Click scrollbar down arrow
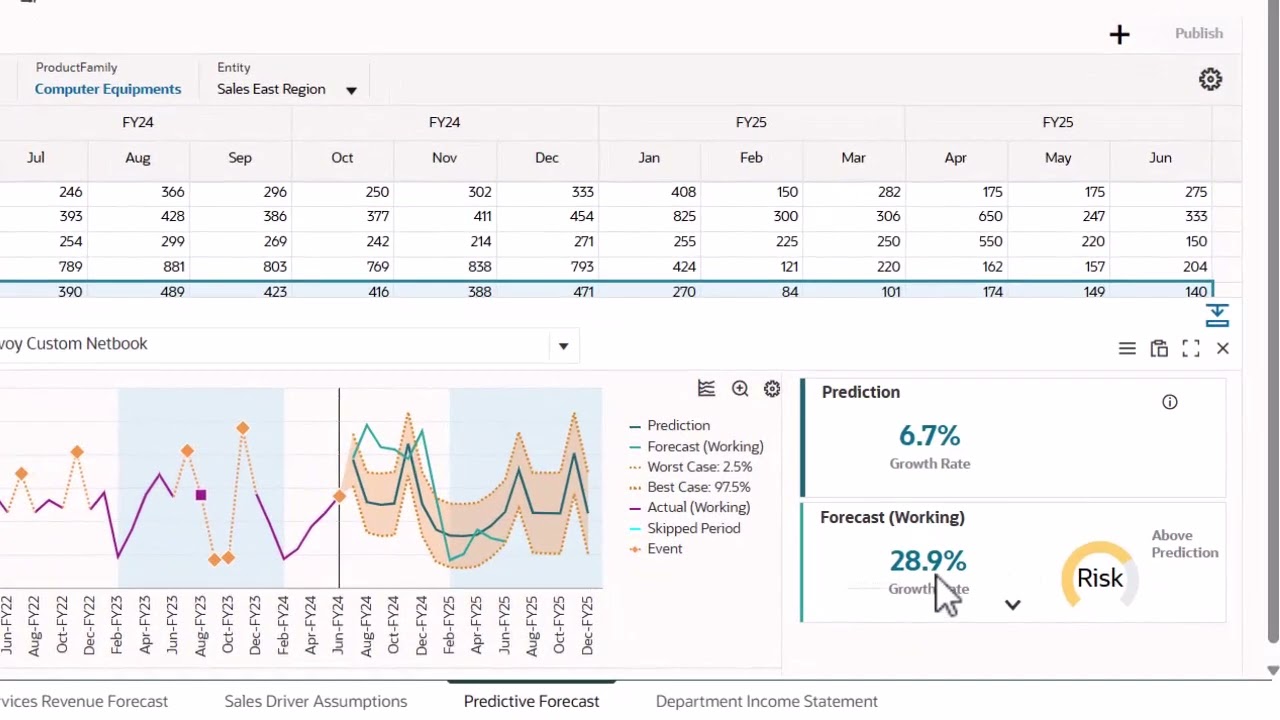The height and width of the screenshot is (720, 1280). 1273,670
